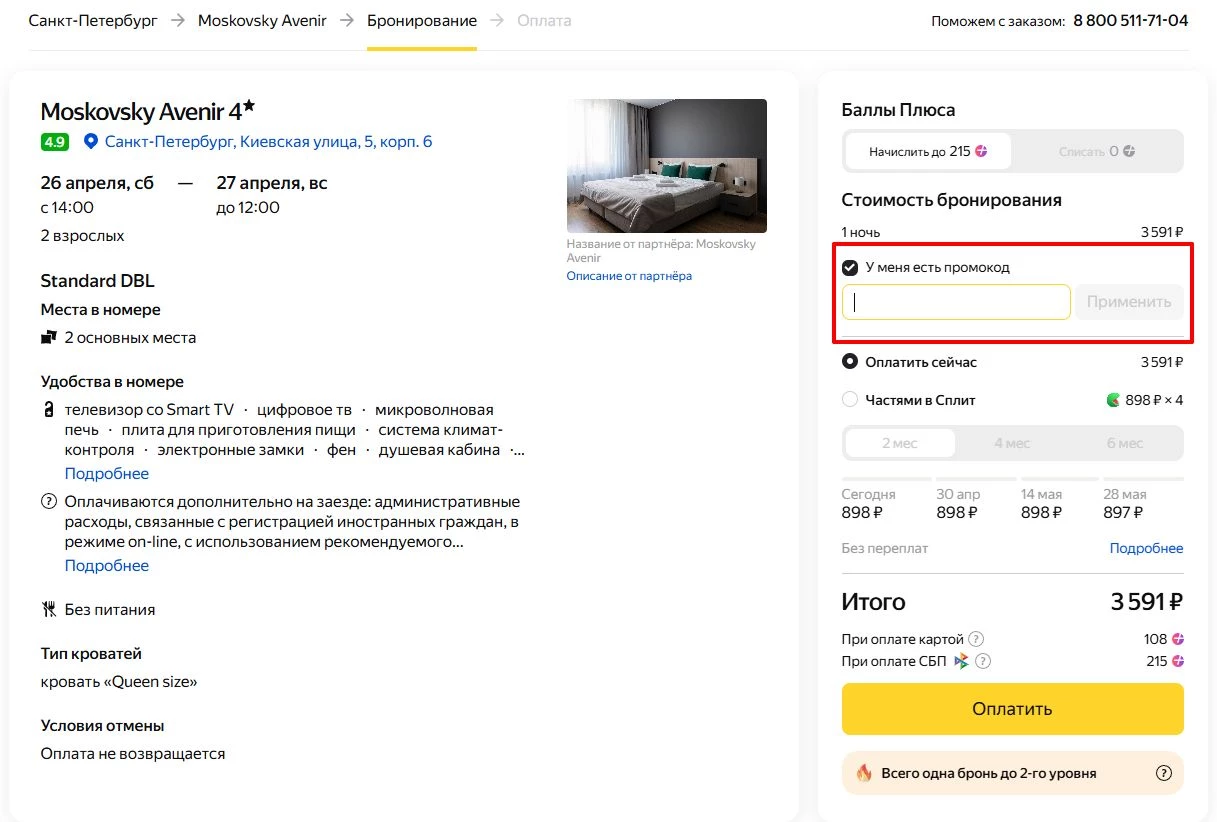Screen dimensions: 1217x822
Task: Click the question mark icon near "Оплачиваются дополнительно"
Action: [46, 501]
